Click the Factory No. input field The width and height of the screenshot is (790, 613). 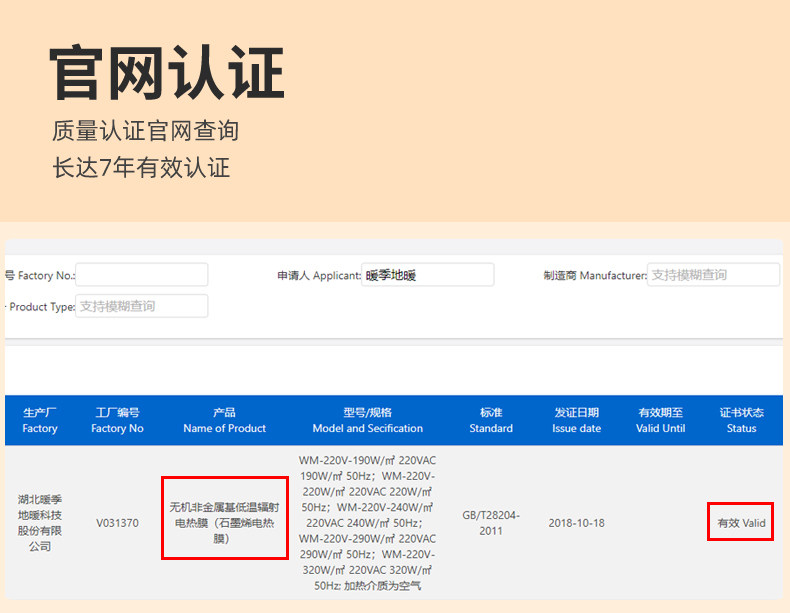142,275
